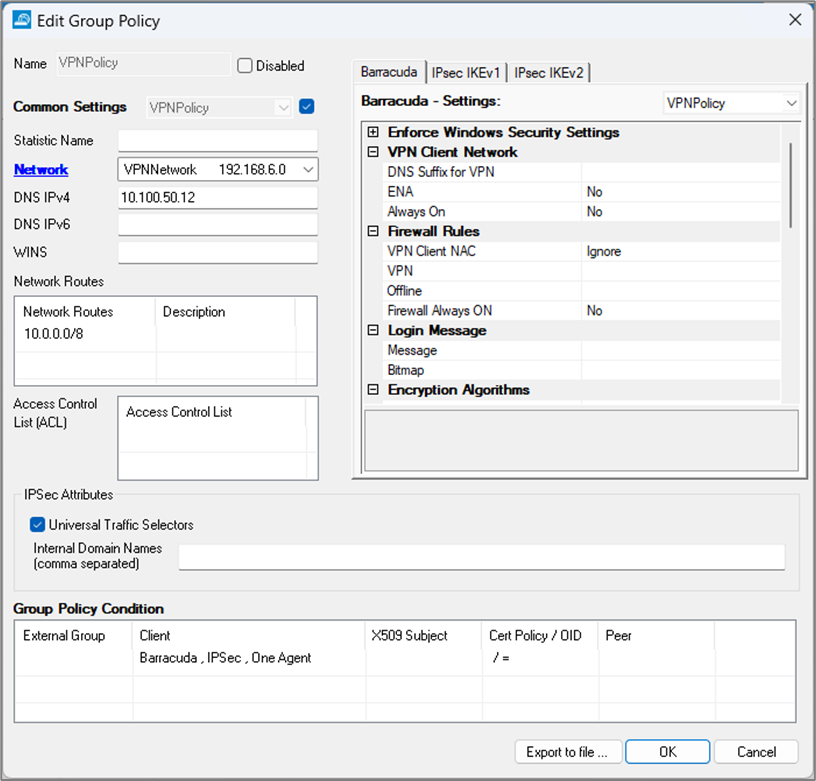Open the Network dropdown list

[307, 170]
